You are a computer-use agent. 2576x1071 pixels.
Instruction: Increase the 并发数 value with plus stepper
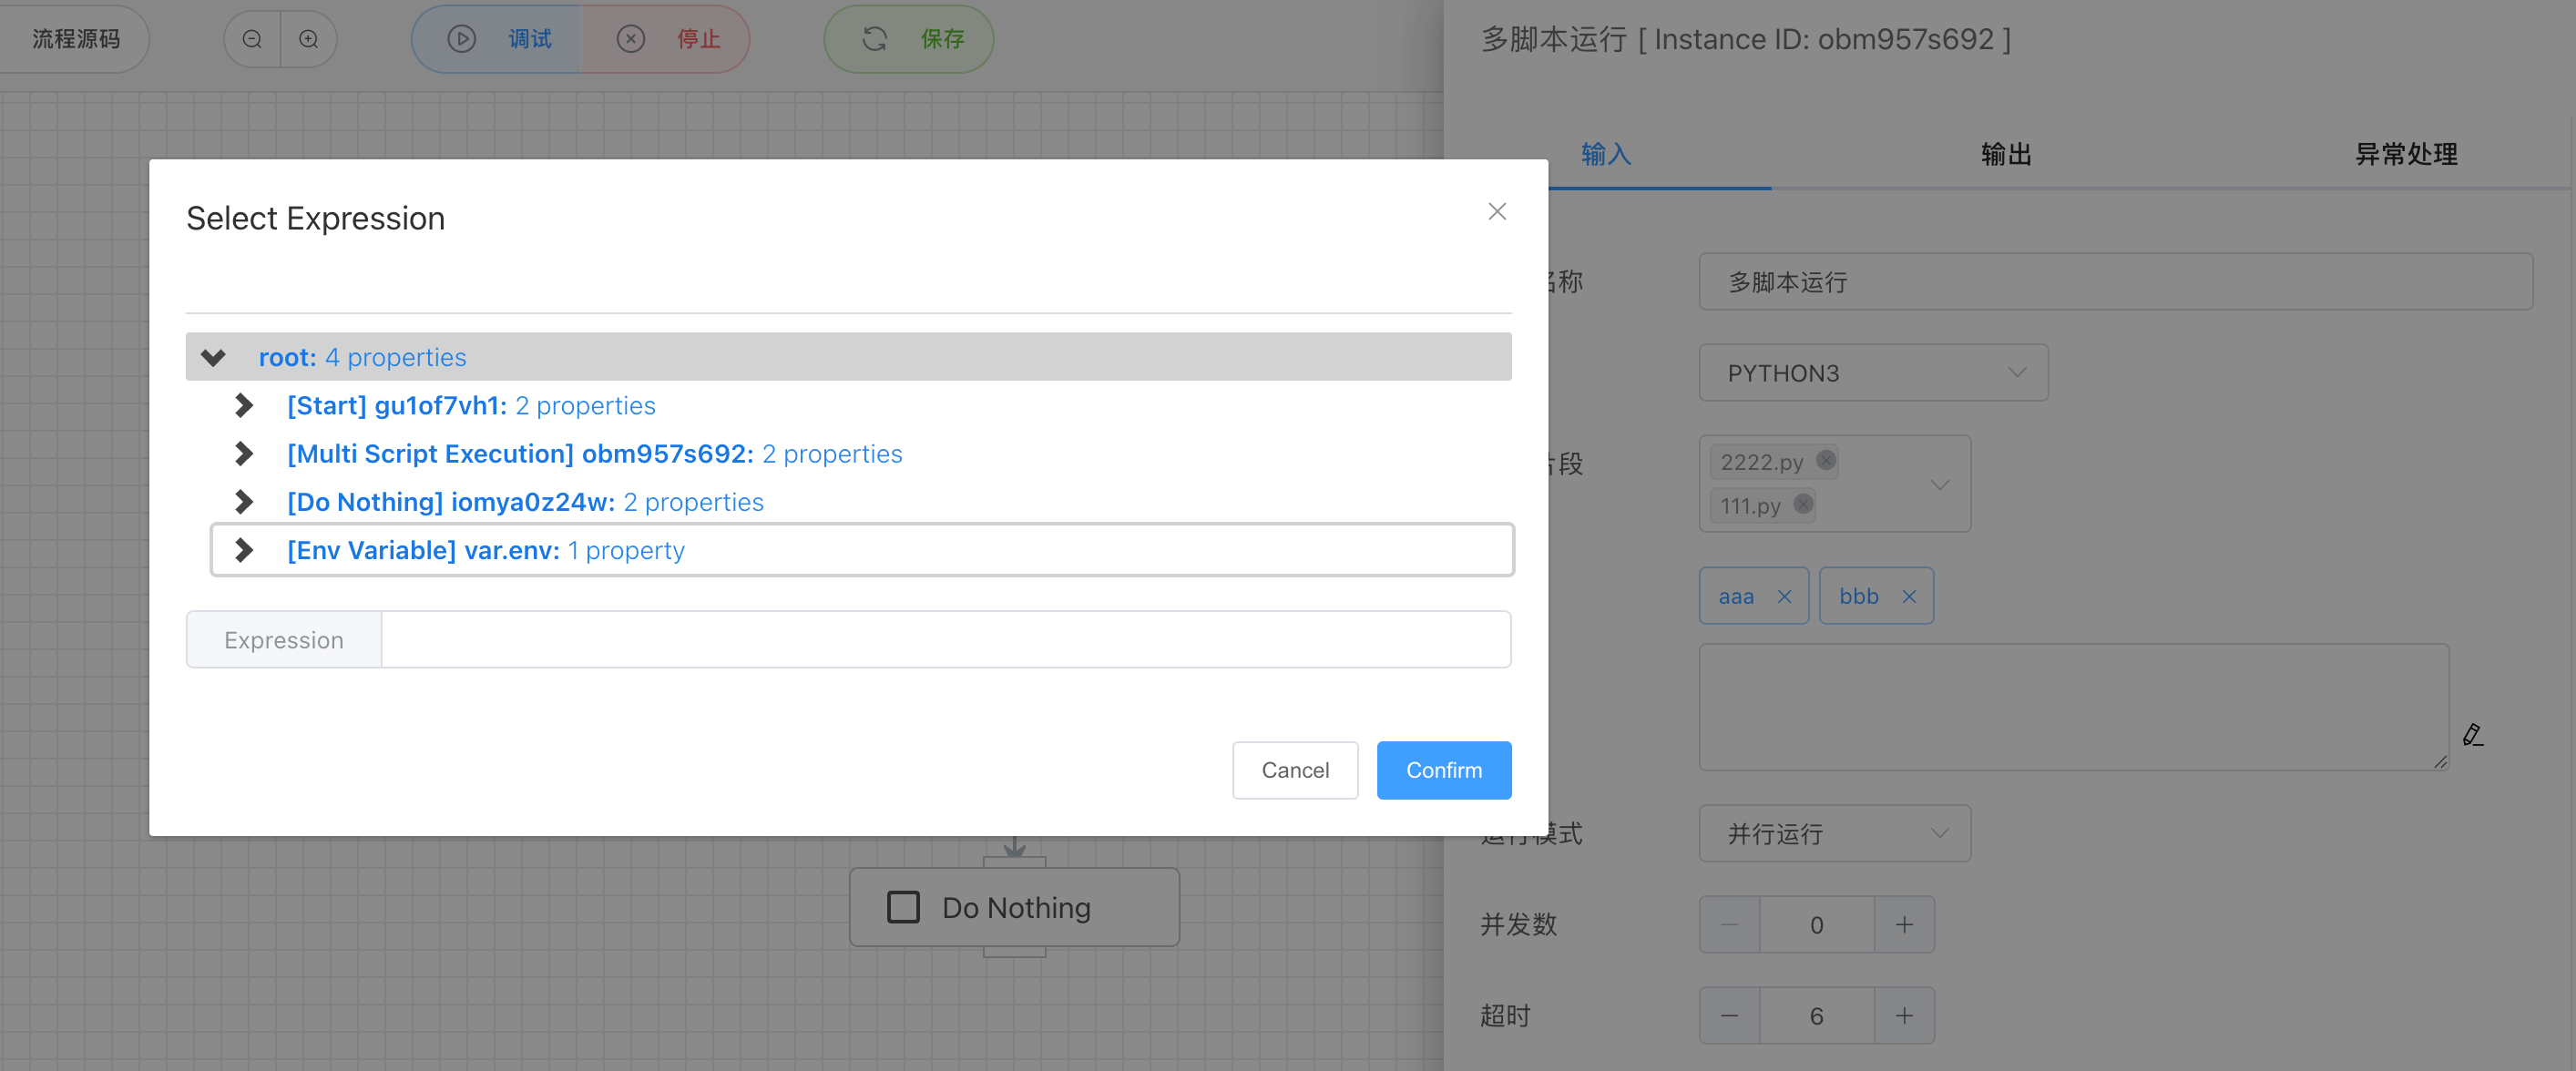[1905, 924]
